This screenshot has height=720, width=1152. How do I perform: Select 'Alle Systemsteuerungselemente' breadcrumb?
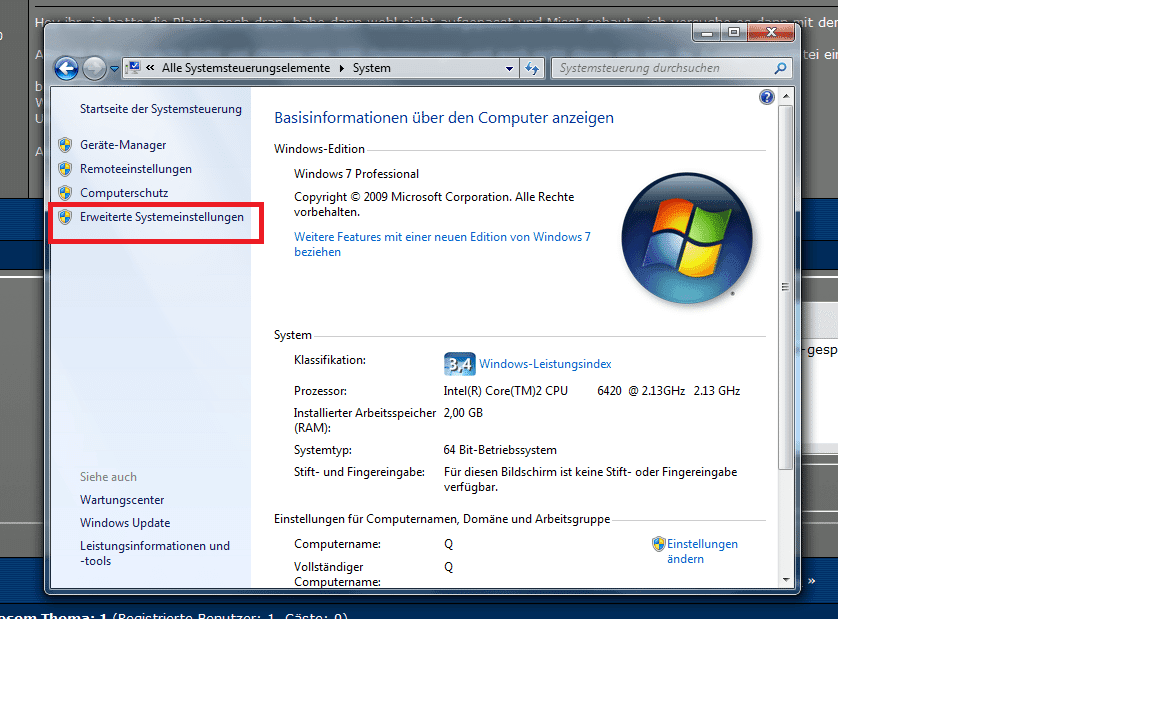pos(245,68)
